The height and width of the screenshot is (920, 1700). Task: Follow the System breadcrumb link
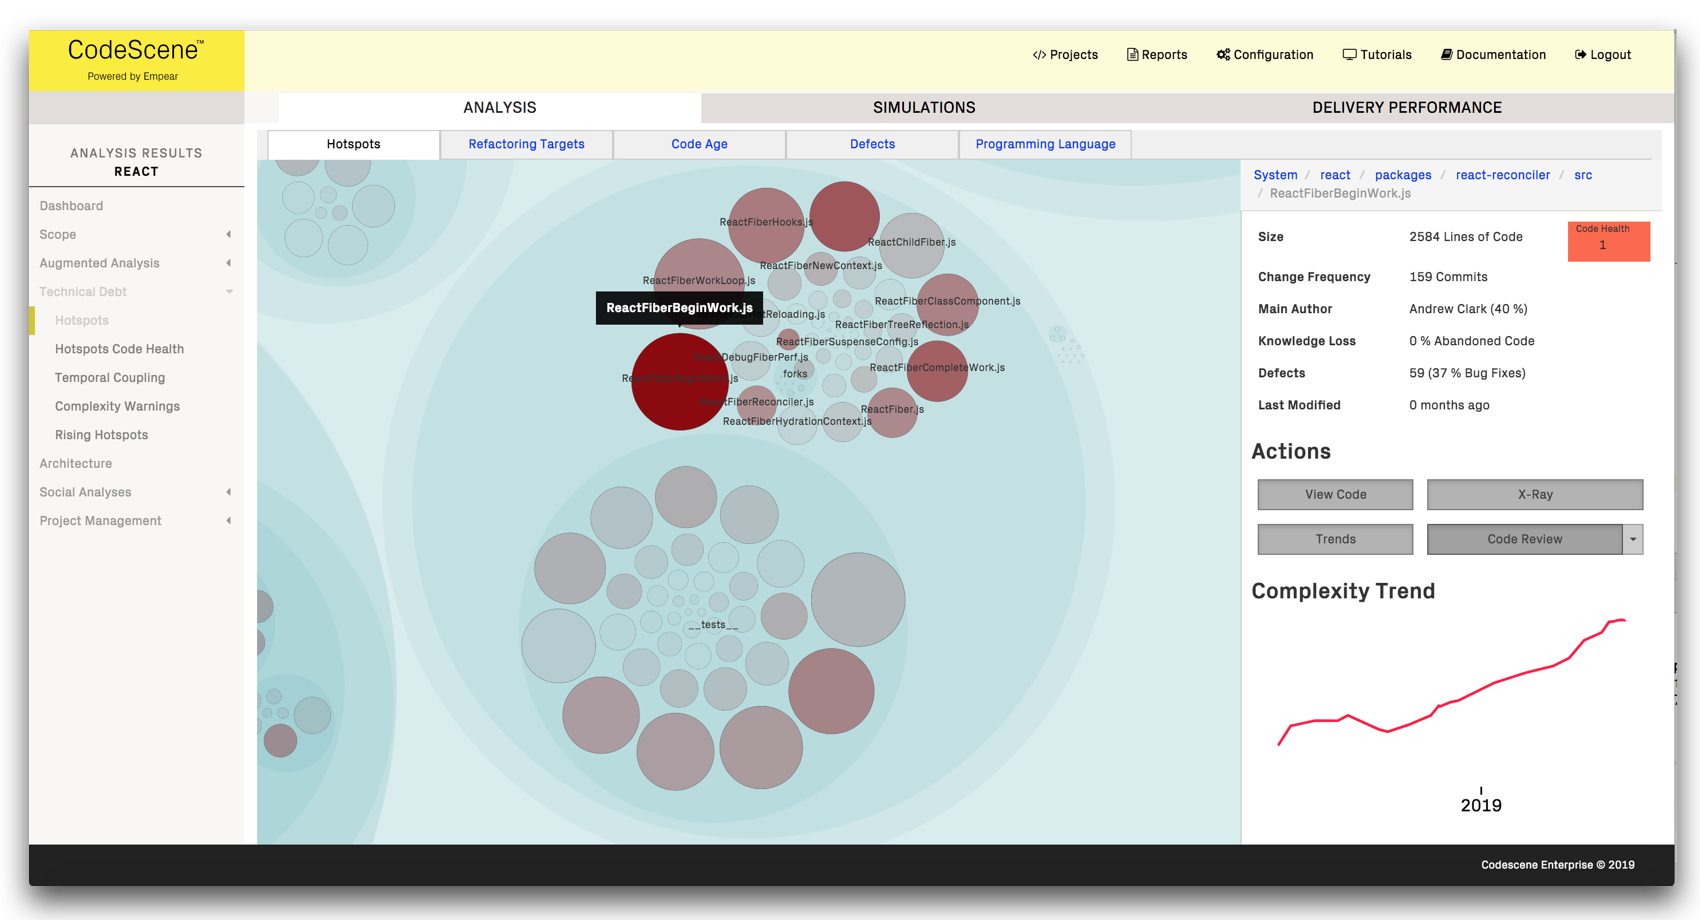[1275, 175]
